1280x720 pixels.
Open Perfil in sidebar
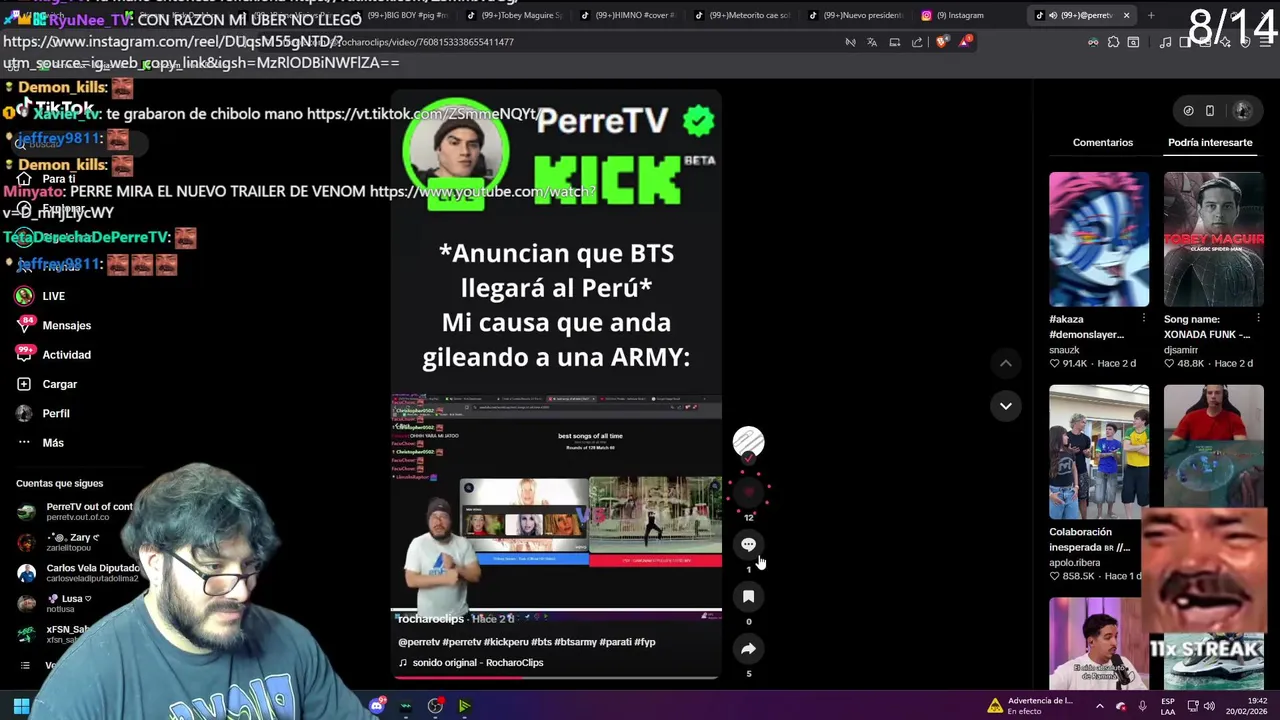click(43, 413)
